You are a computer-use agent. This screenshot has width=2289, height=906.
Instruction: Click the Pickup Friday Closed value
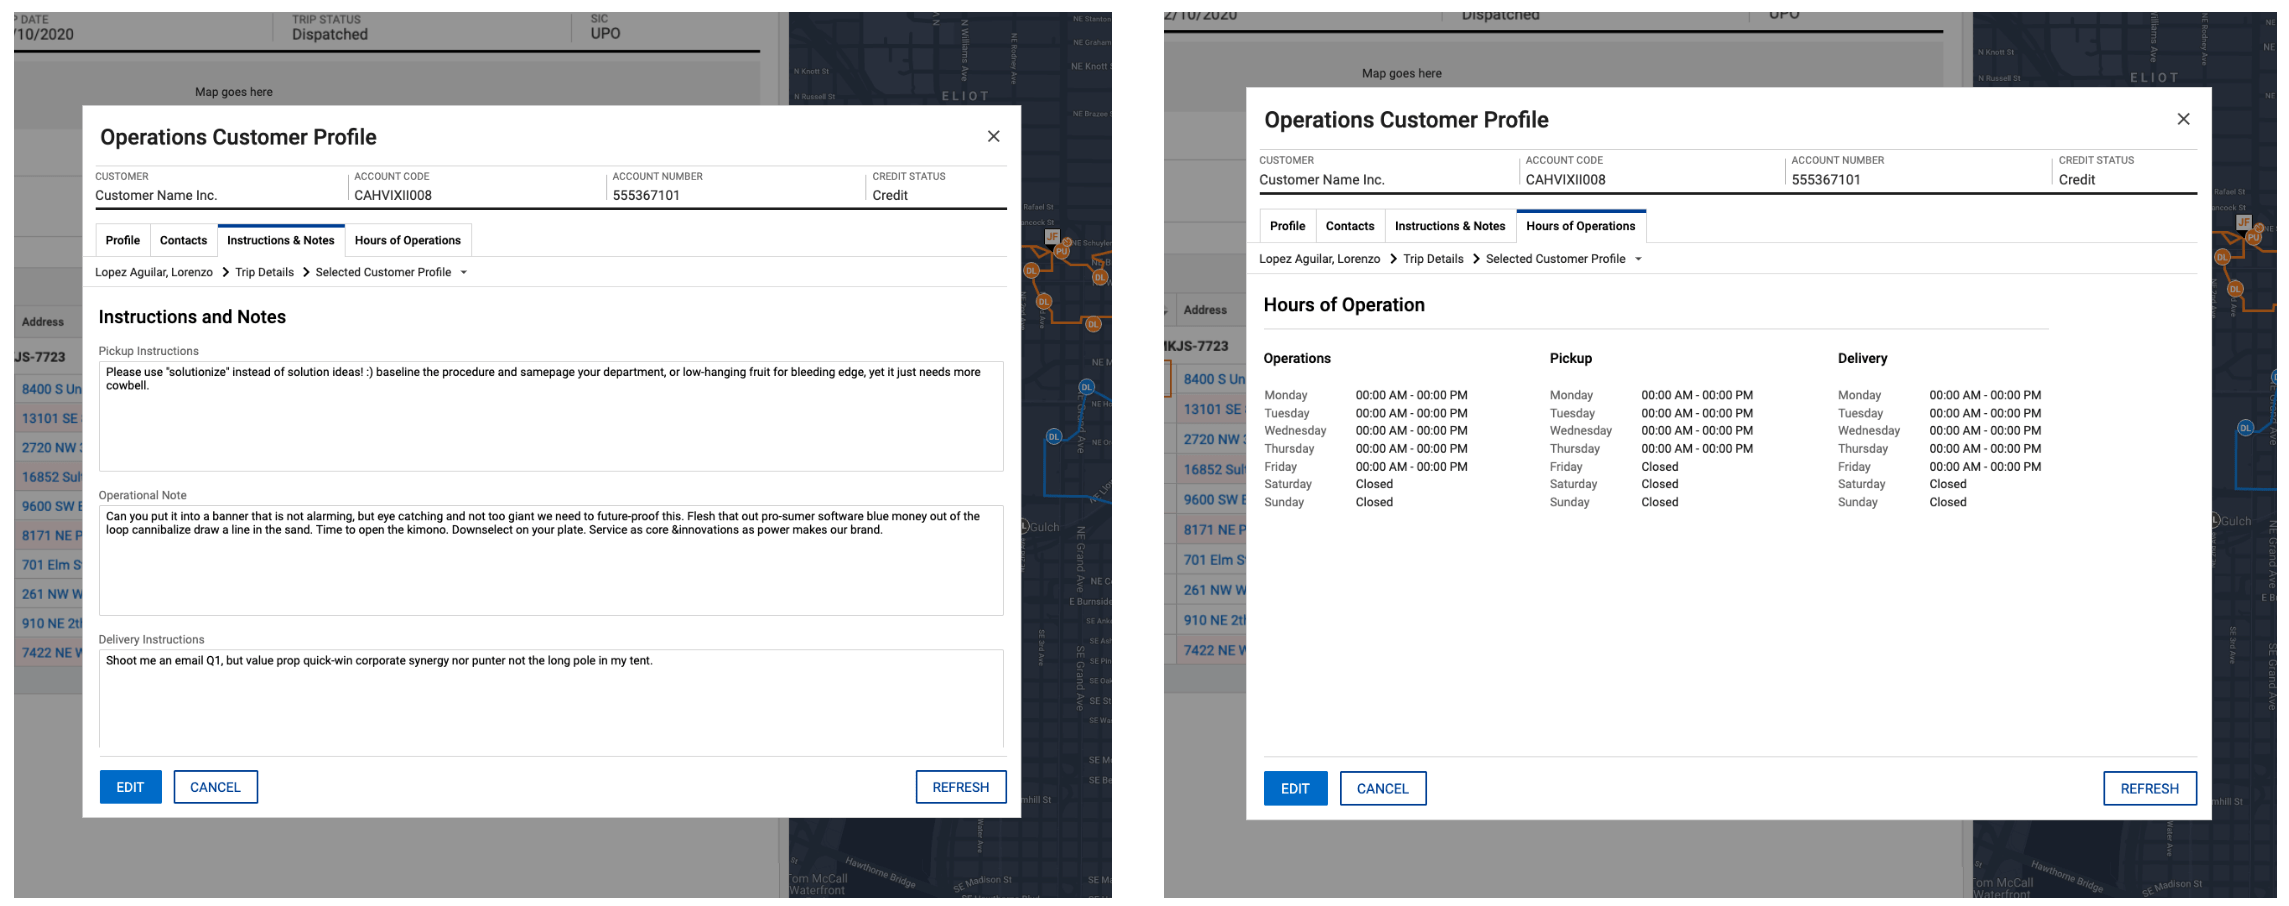[x=1660, y=467]
